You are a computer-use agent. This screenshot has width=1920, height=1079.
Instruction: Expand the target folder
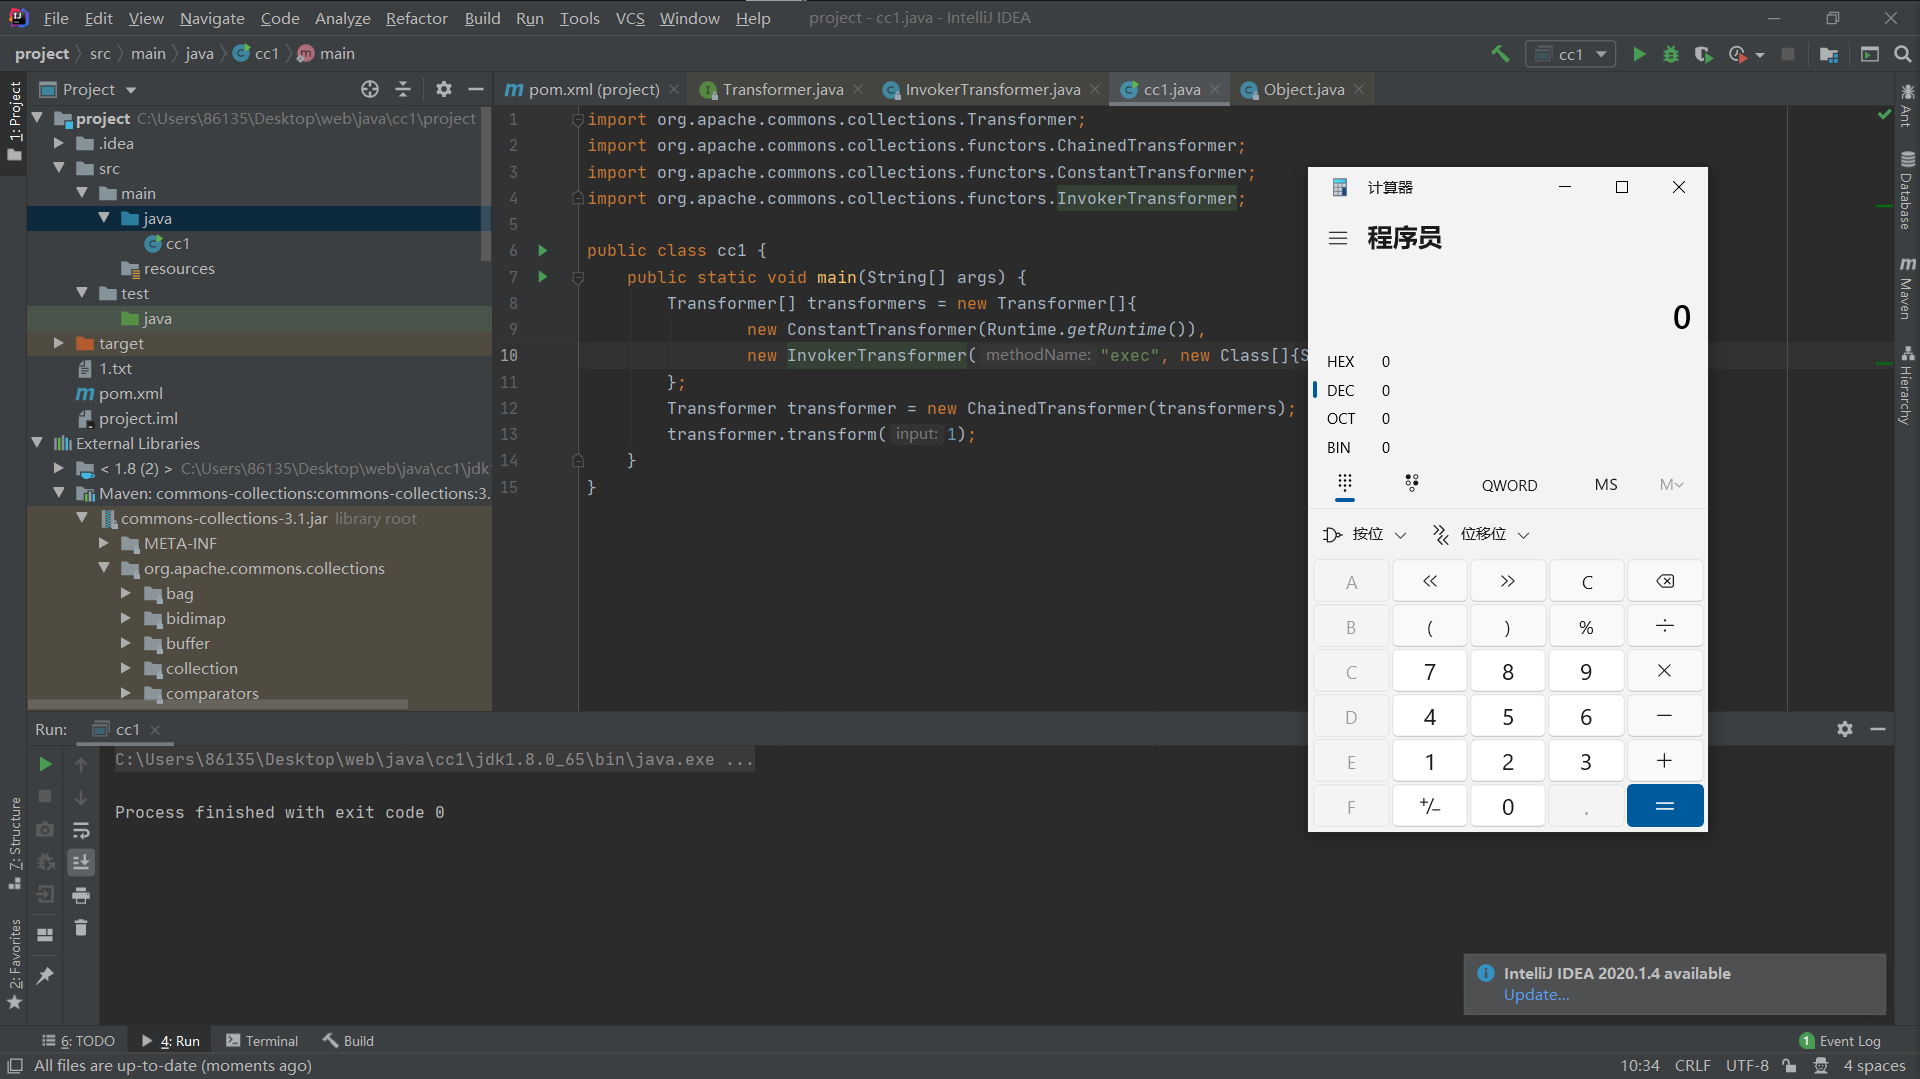[59, 343]
